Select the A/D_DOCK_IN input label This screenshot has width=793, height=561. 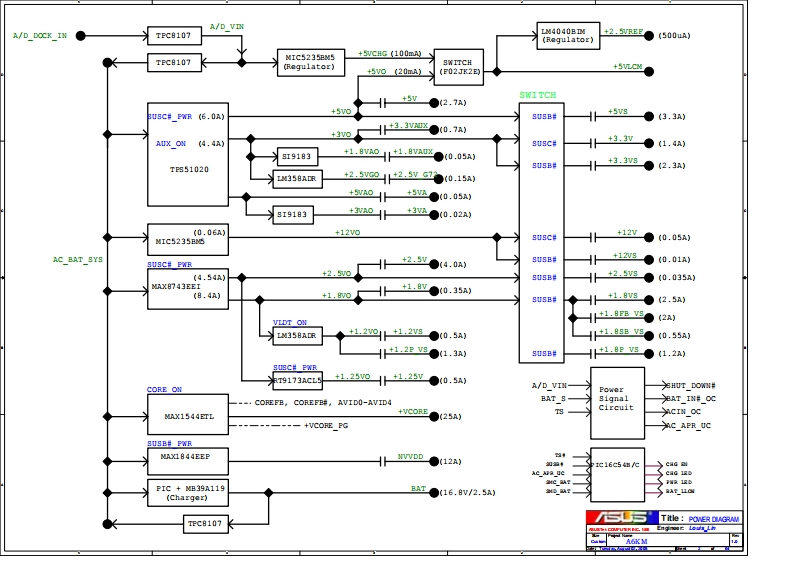(40, 35)
